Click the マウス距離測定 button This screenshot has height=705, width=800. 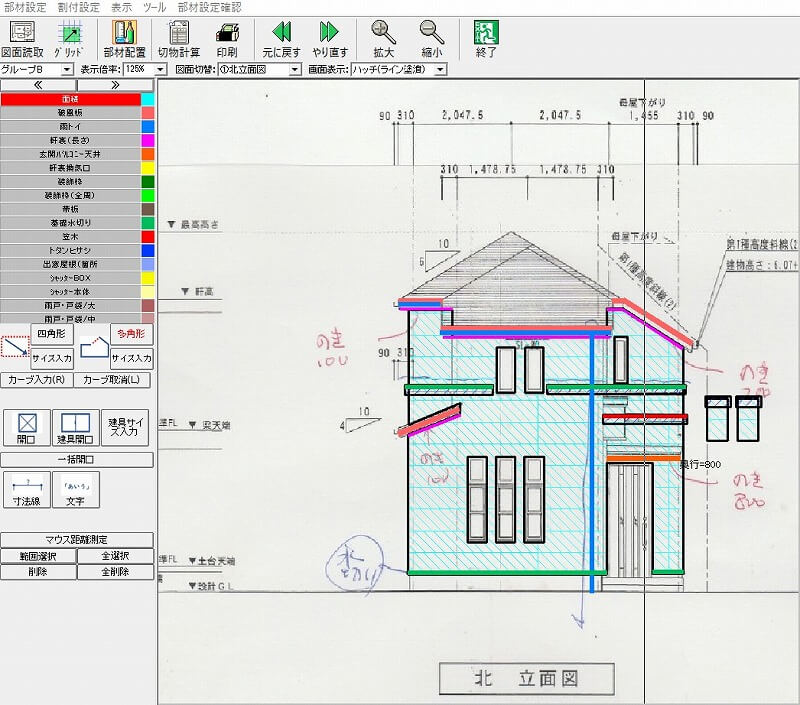pos(77,540)
